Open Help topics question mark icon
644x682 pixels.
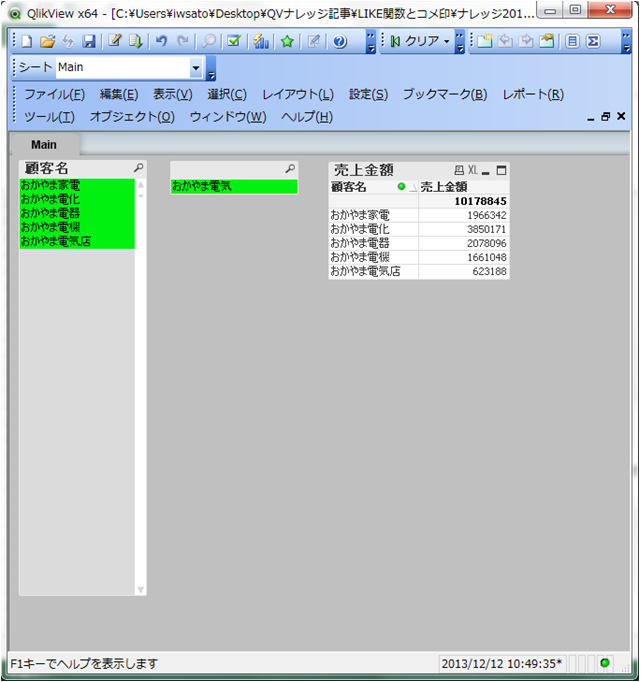click(339, 41)
